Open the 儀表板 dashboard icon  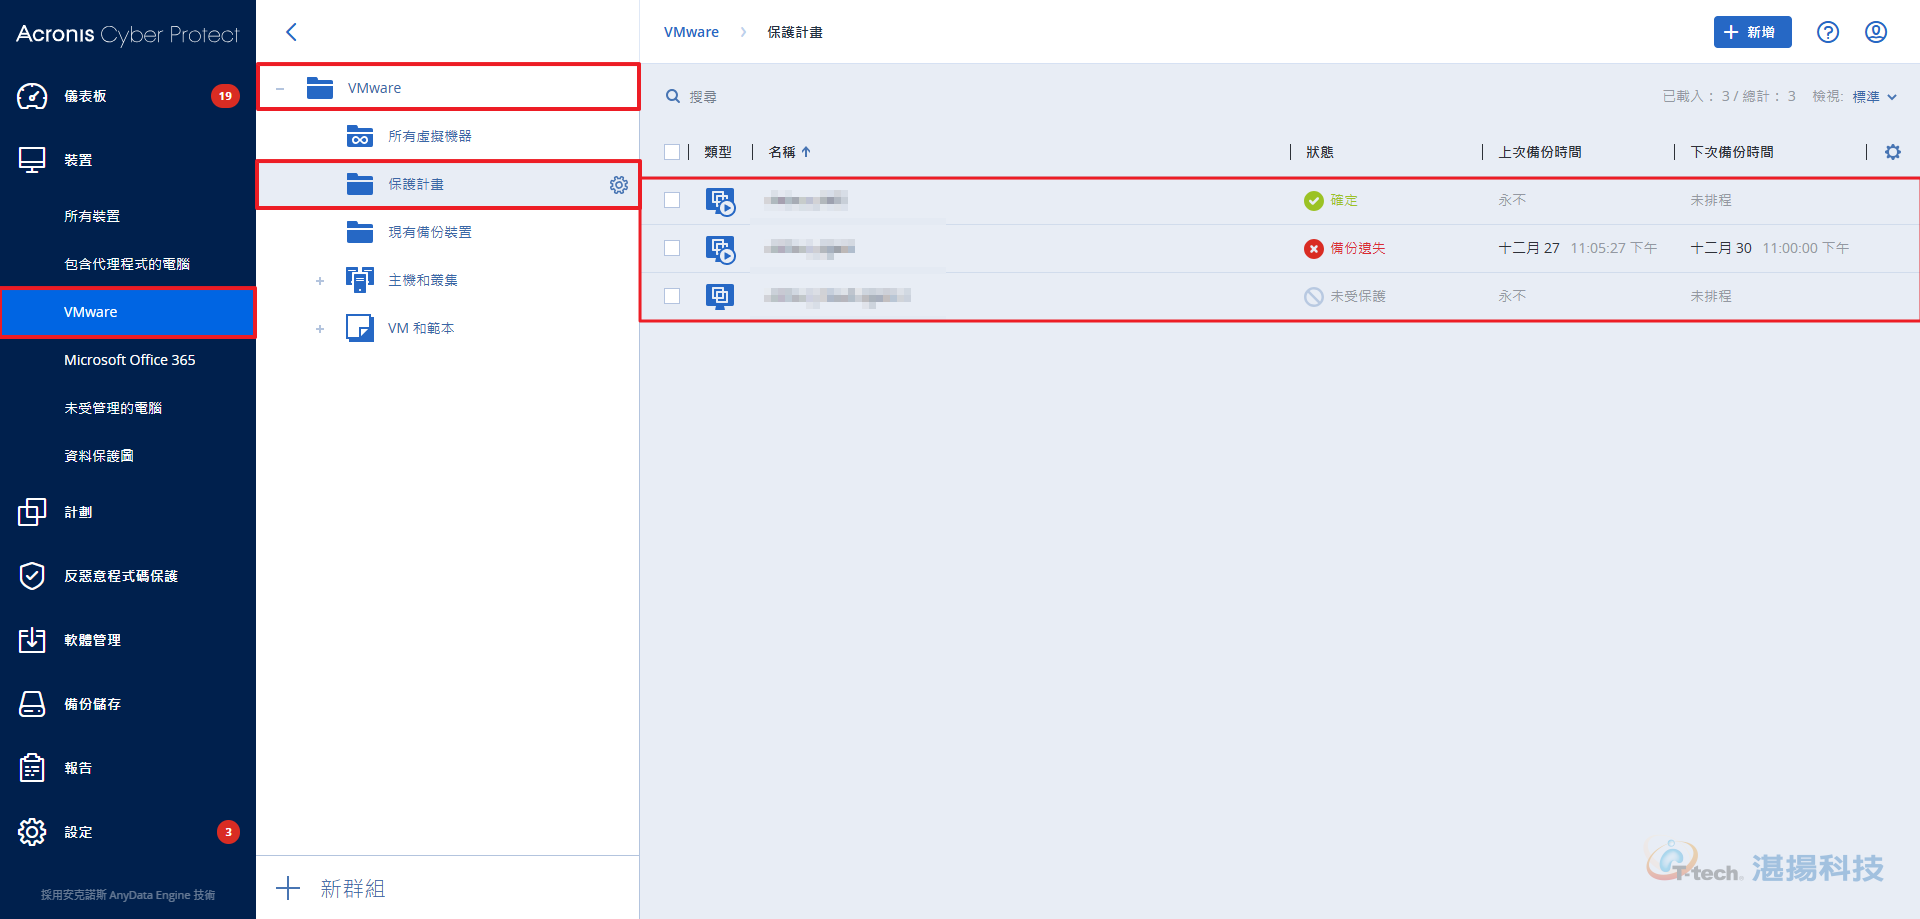tap(32, 96)
